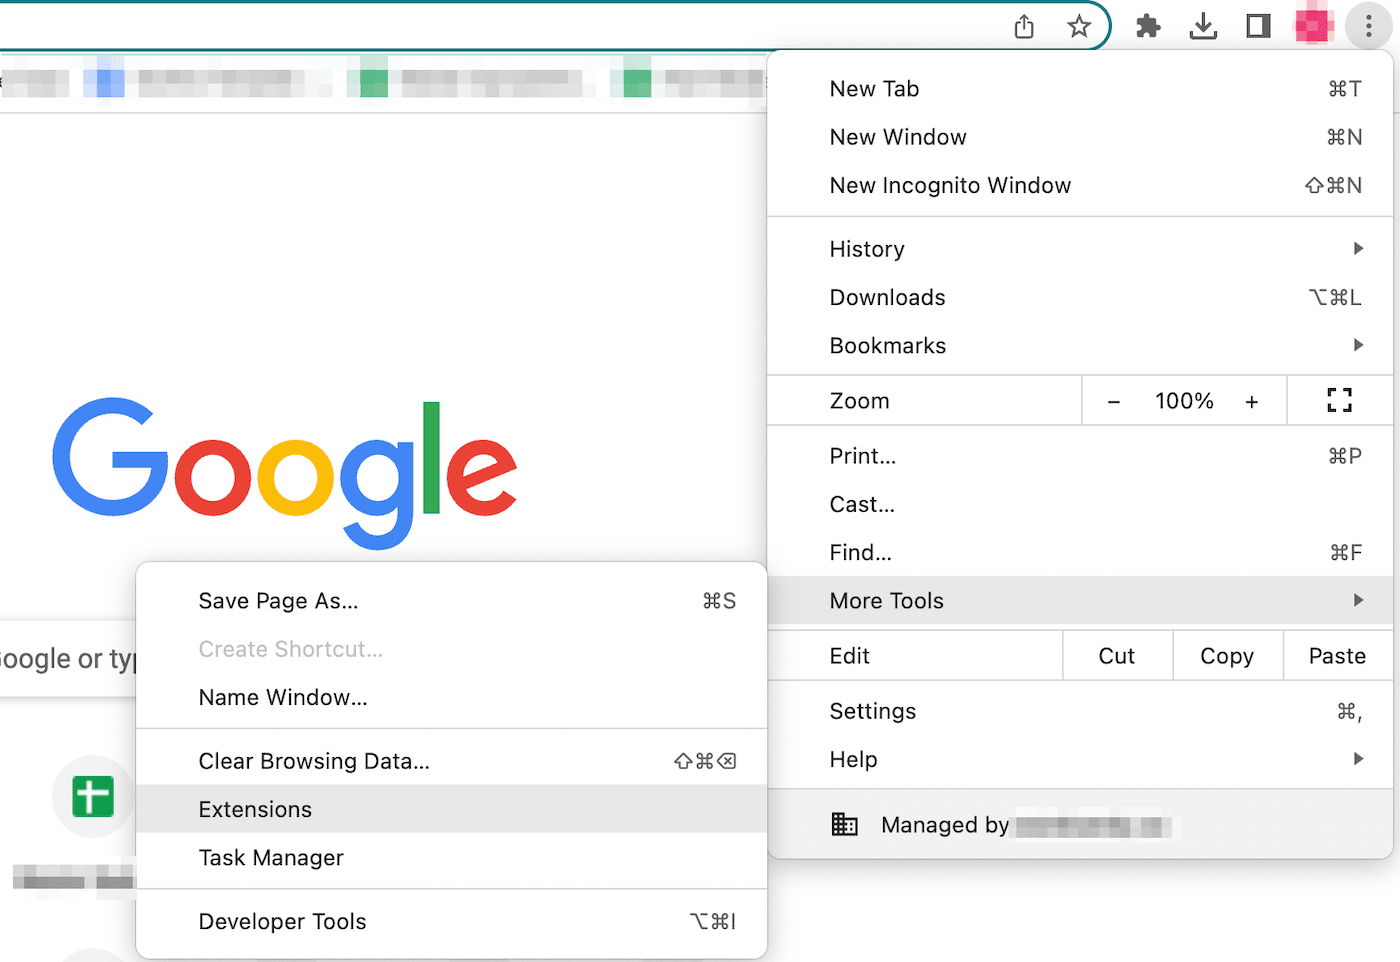Viewport: 1400px width, 962px height.
Task: Open a New Incognito Window
Action: tap(950, 185)
